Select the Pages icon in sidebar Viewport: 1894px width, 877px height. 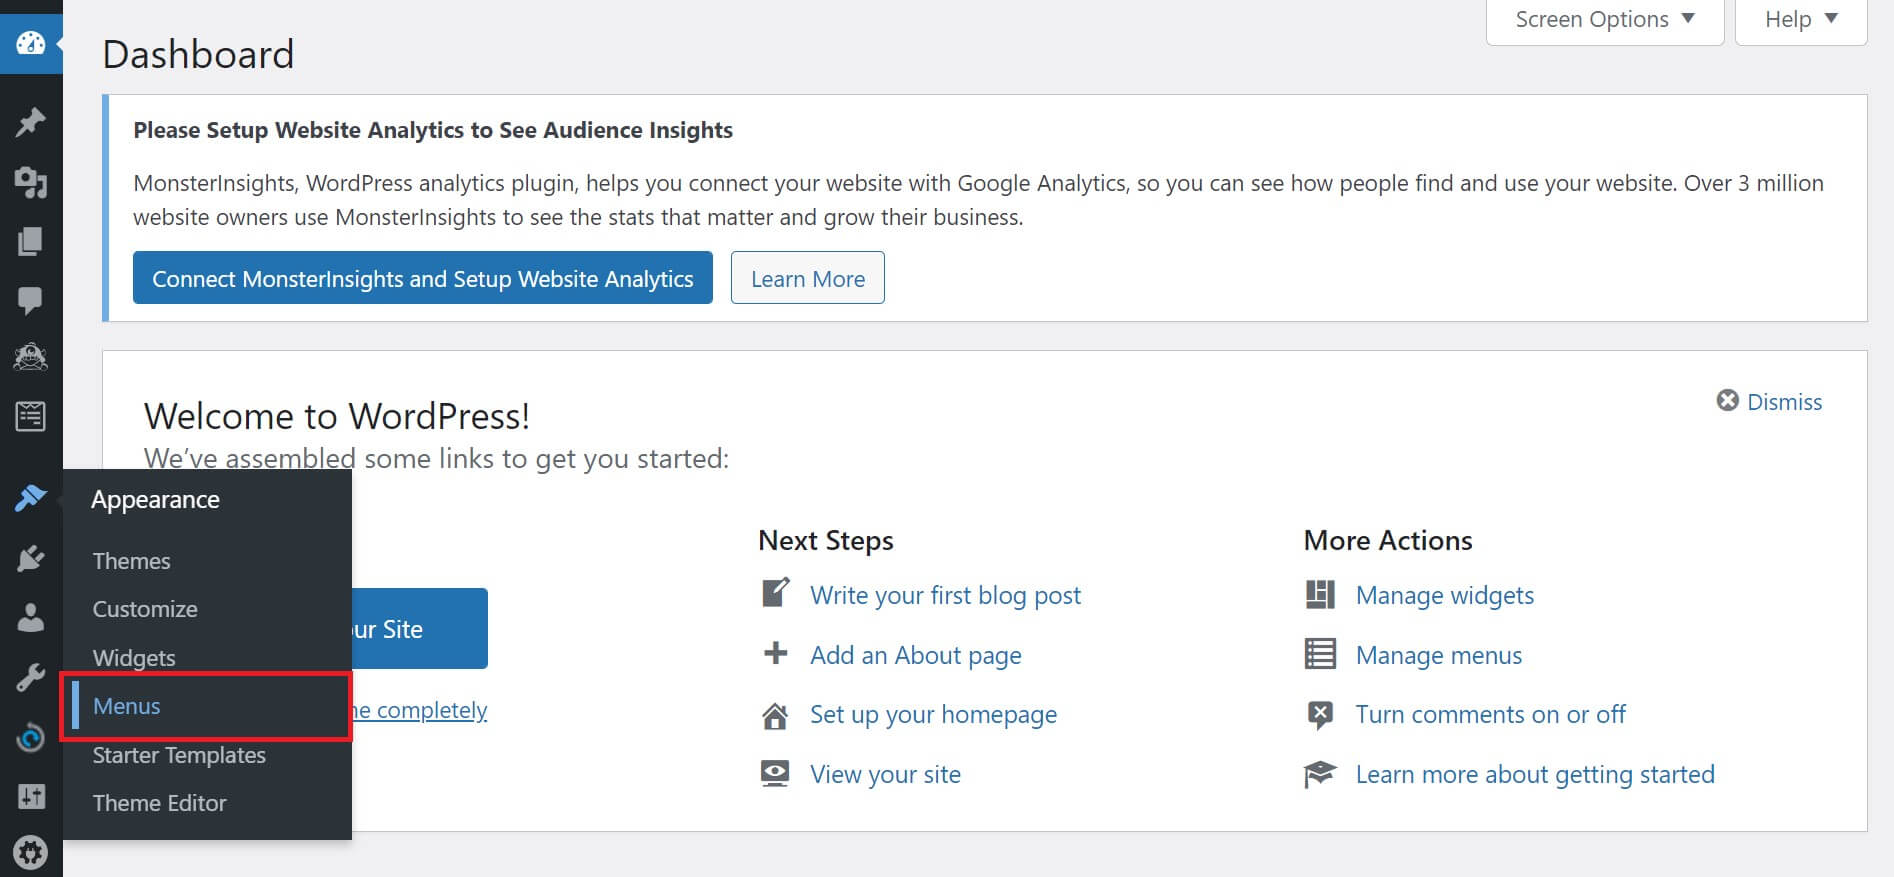(30, 241)
